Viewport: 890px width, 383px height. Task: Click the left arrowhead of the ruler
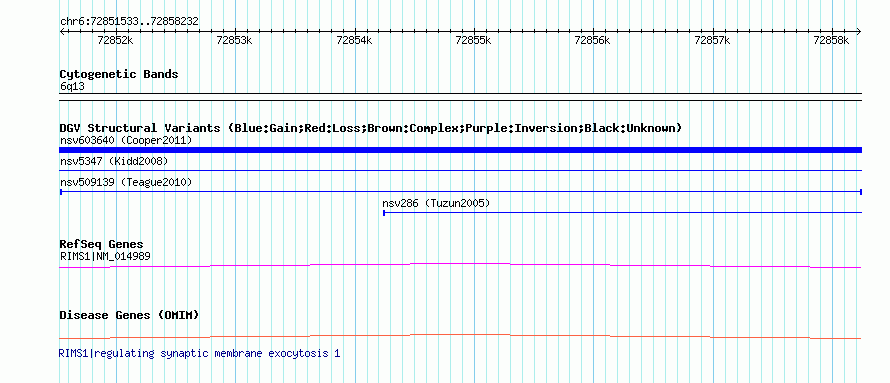62,32
